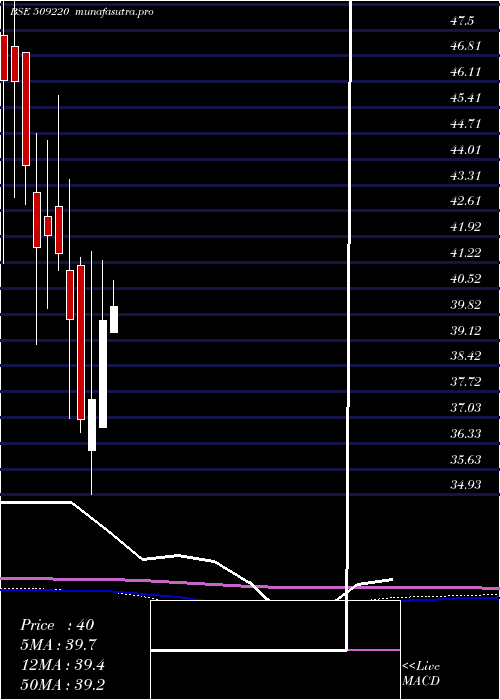Click the 47.5 price axis label
Image resolution: width=500 pixels, height=700 pixels.
point(462,21)
